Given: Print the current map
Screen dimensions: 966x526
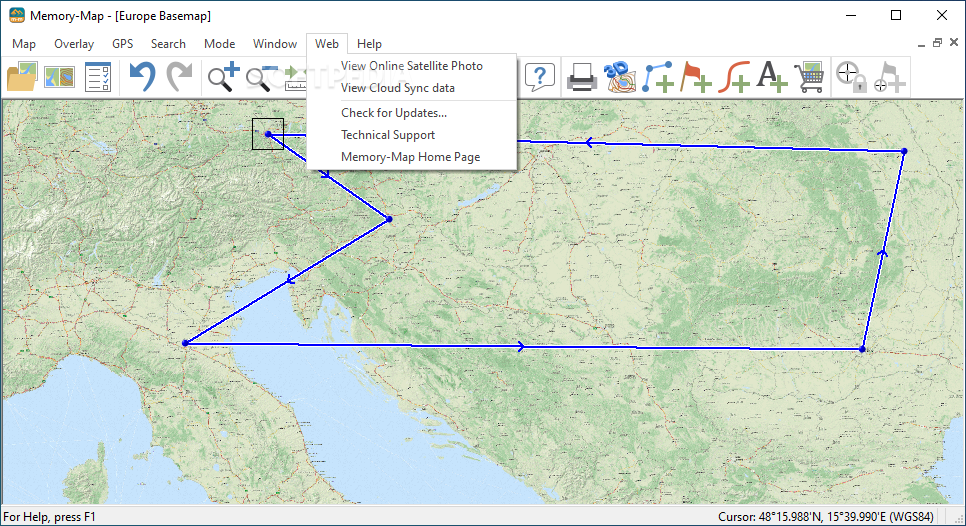Looking at the screenshot, I should point(582,77).
